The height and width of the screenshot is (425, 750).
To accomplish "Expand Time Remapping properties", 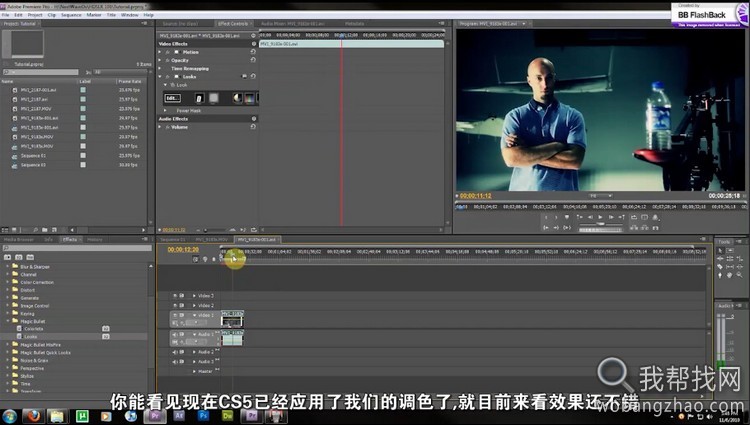I will [x=160, y=68].
